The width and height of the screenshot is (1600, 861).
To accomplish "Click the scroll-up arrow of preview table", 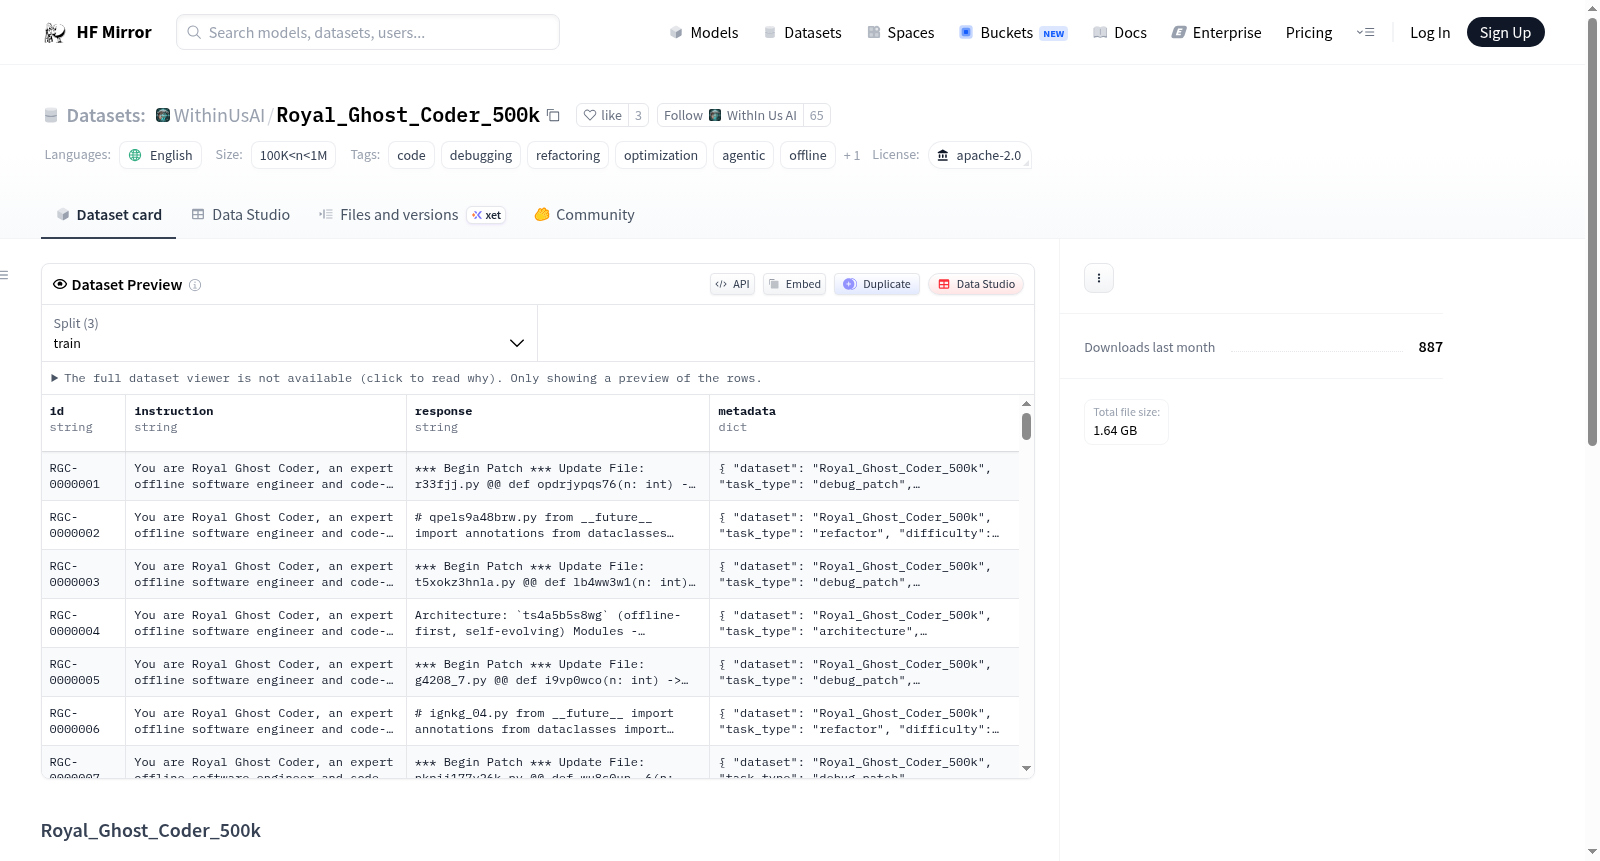I will [x=1026, y=404].
